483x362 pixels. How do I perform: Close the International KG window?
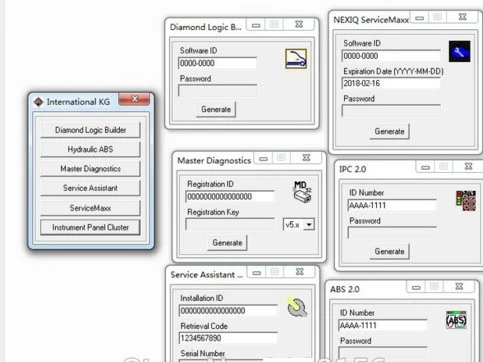tap(135, 99)
